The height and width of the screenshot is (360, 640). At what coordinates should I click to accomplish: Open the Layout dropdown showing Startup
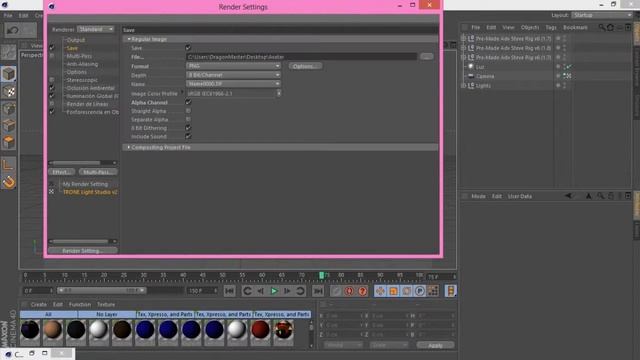click(602, 15)
